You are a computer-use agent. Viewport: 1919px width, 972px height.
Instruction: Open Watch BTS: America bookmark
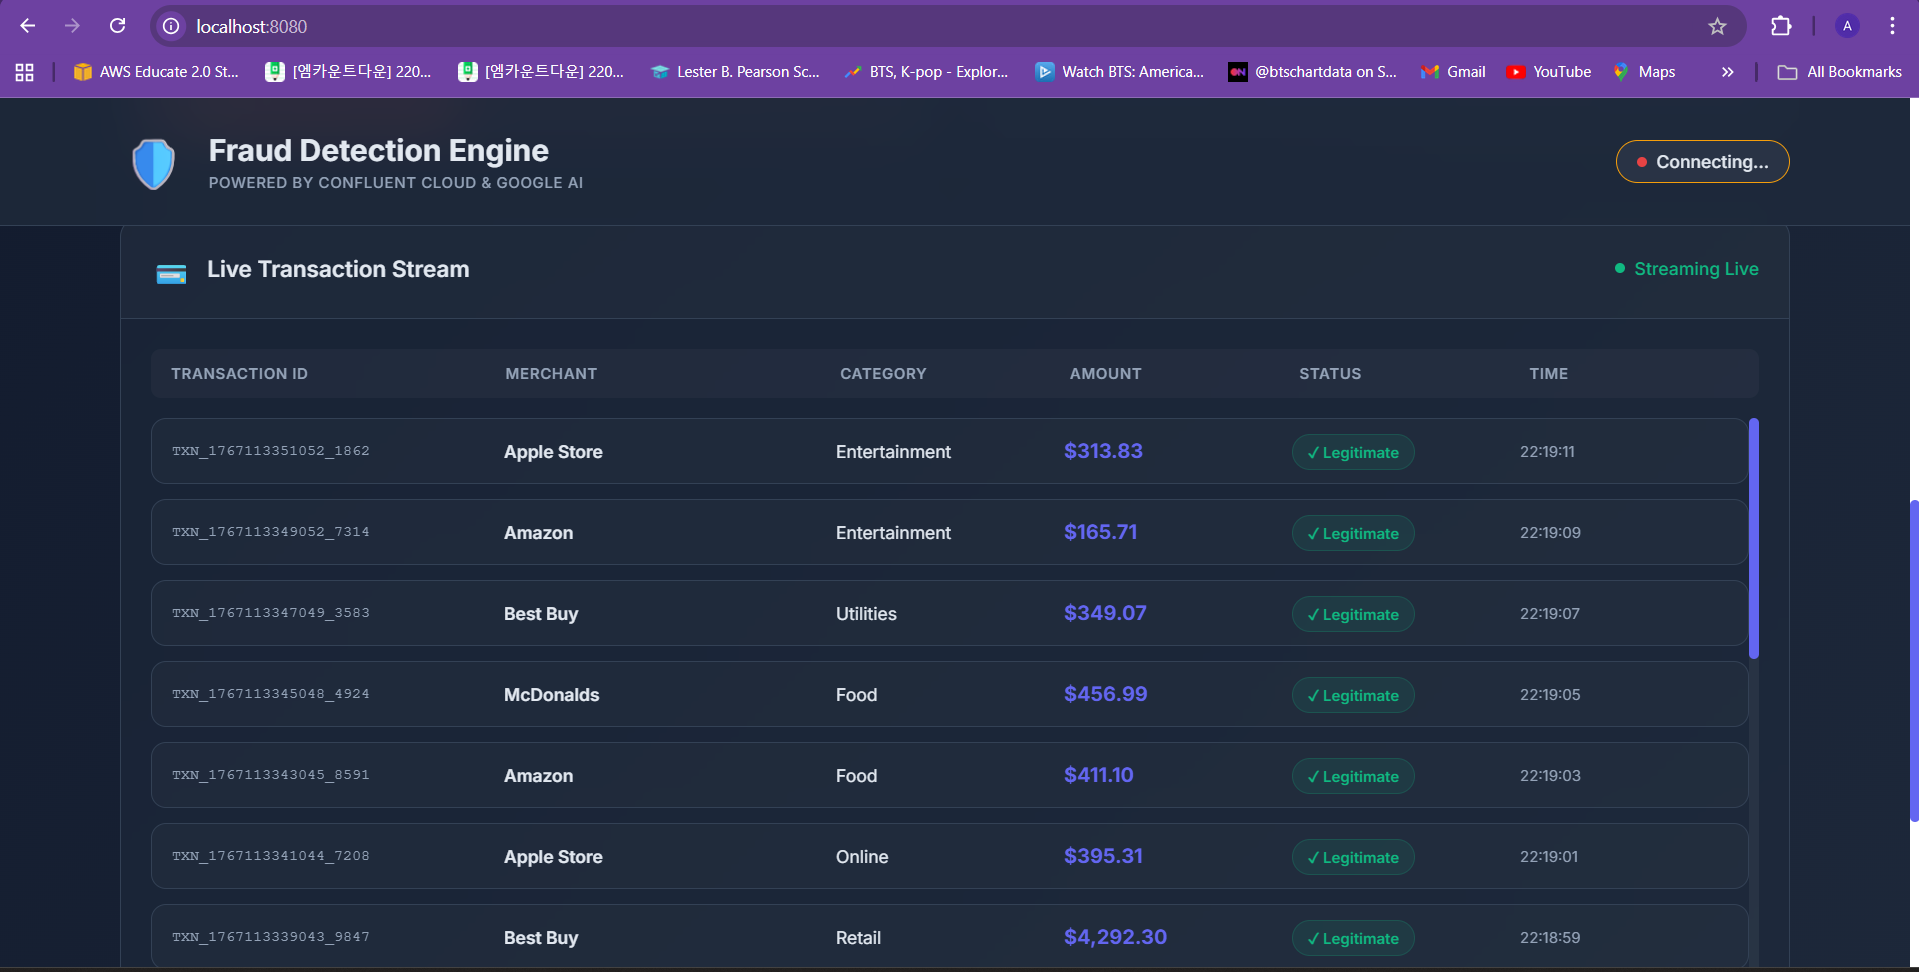pyautogui.click(x=1120, y=72)
